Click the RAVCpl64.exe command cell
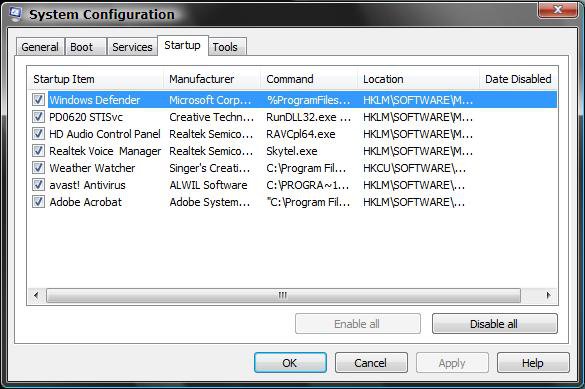The image size is (585, 389). pos(301,134)
